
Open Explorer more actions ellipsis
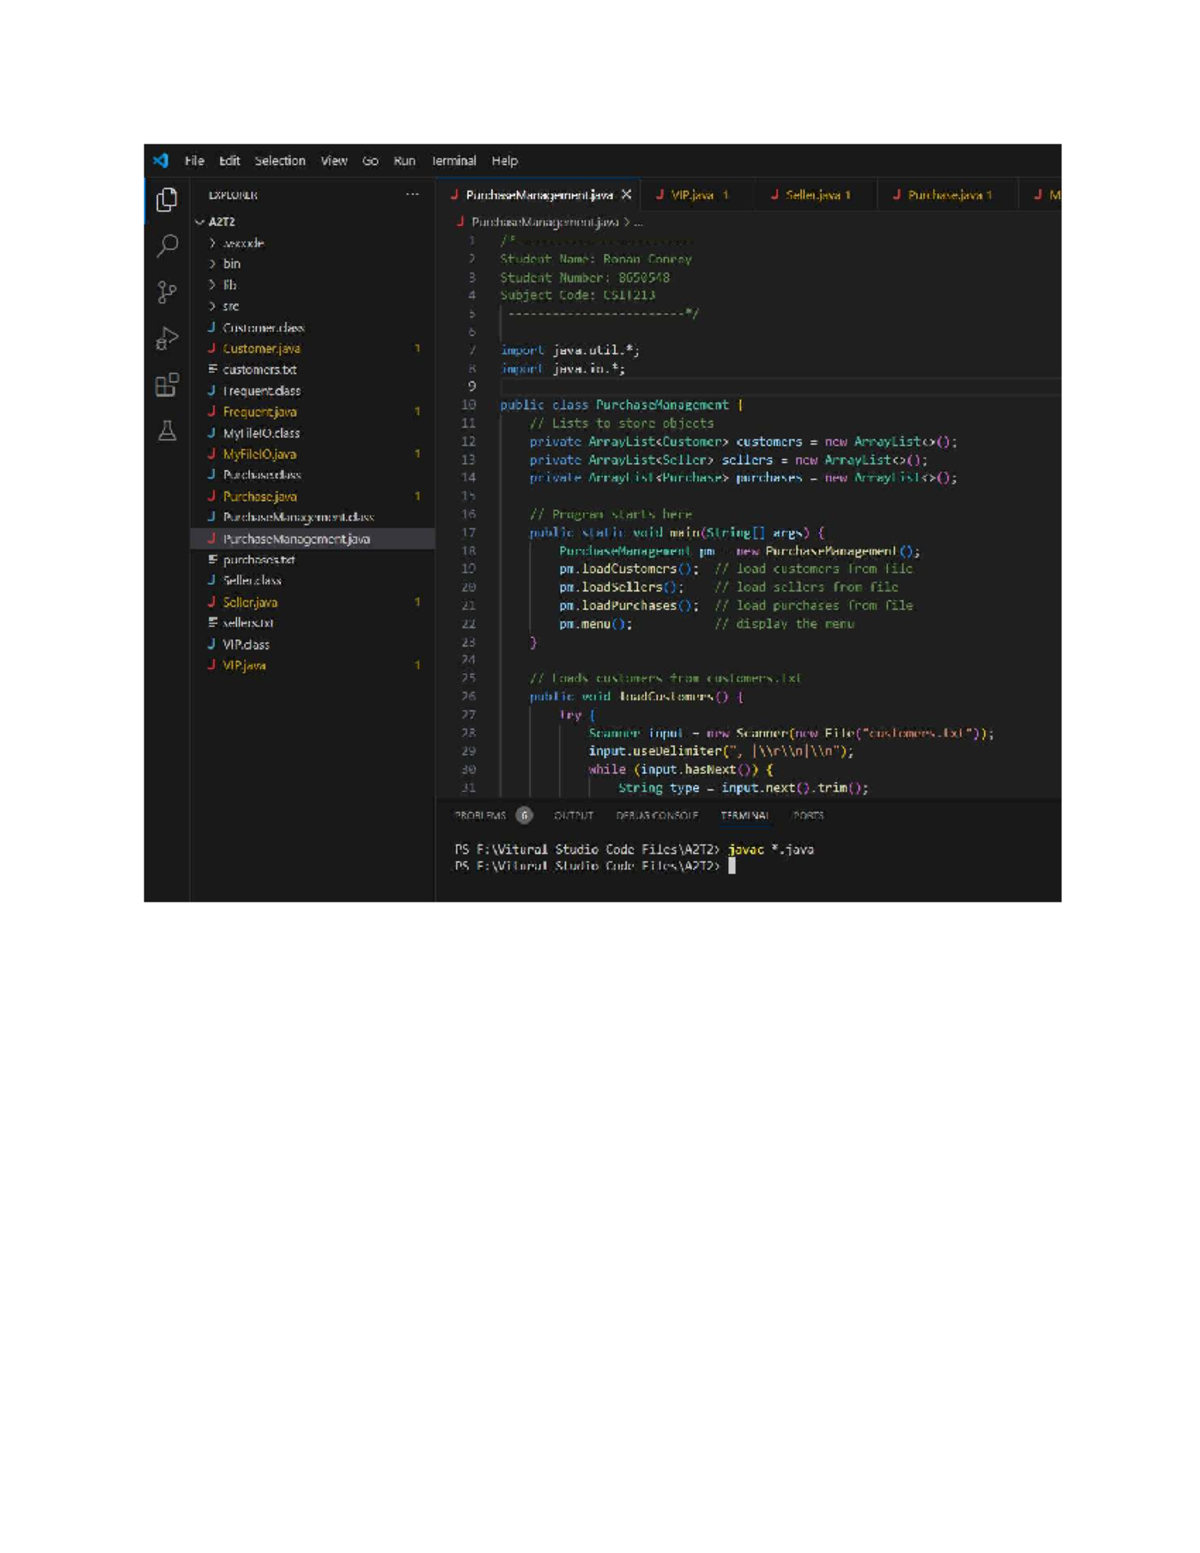tap(412, 195)
